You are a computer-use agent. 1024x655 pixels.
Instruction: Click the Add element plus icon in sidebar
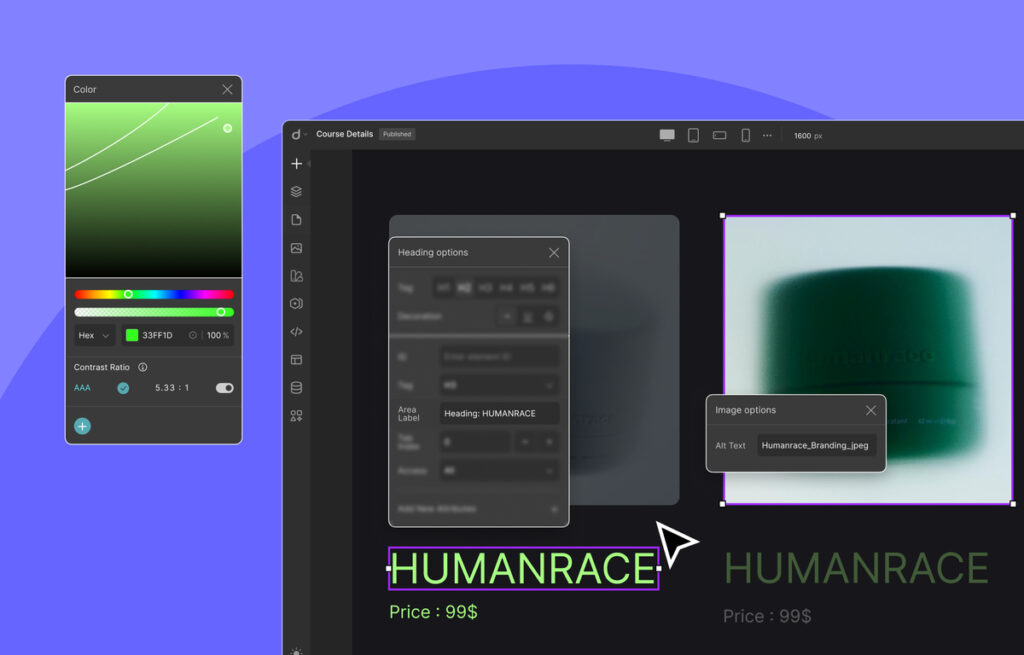(296, 164)
